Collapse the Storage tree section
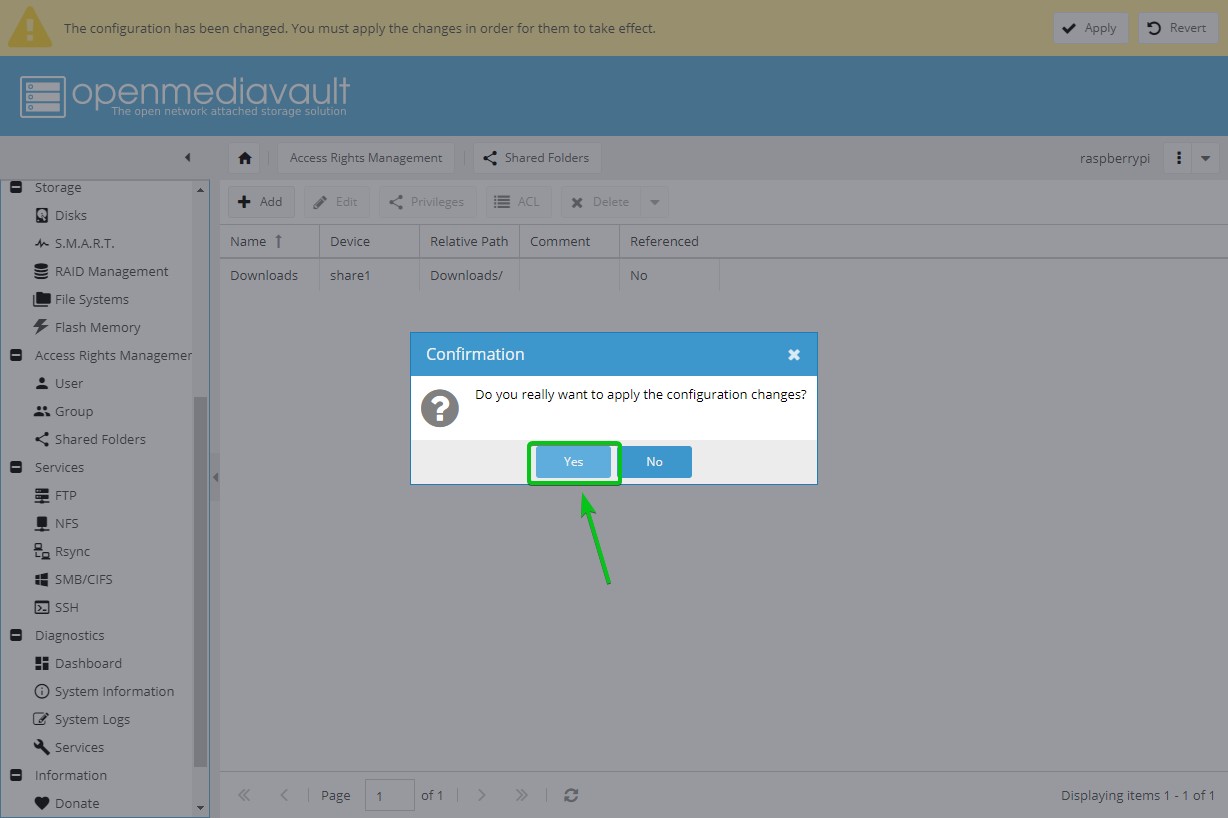Viewport: 1228px width, 818px height. (16, 187)
